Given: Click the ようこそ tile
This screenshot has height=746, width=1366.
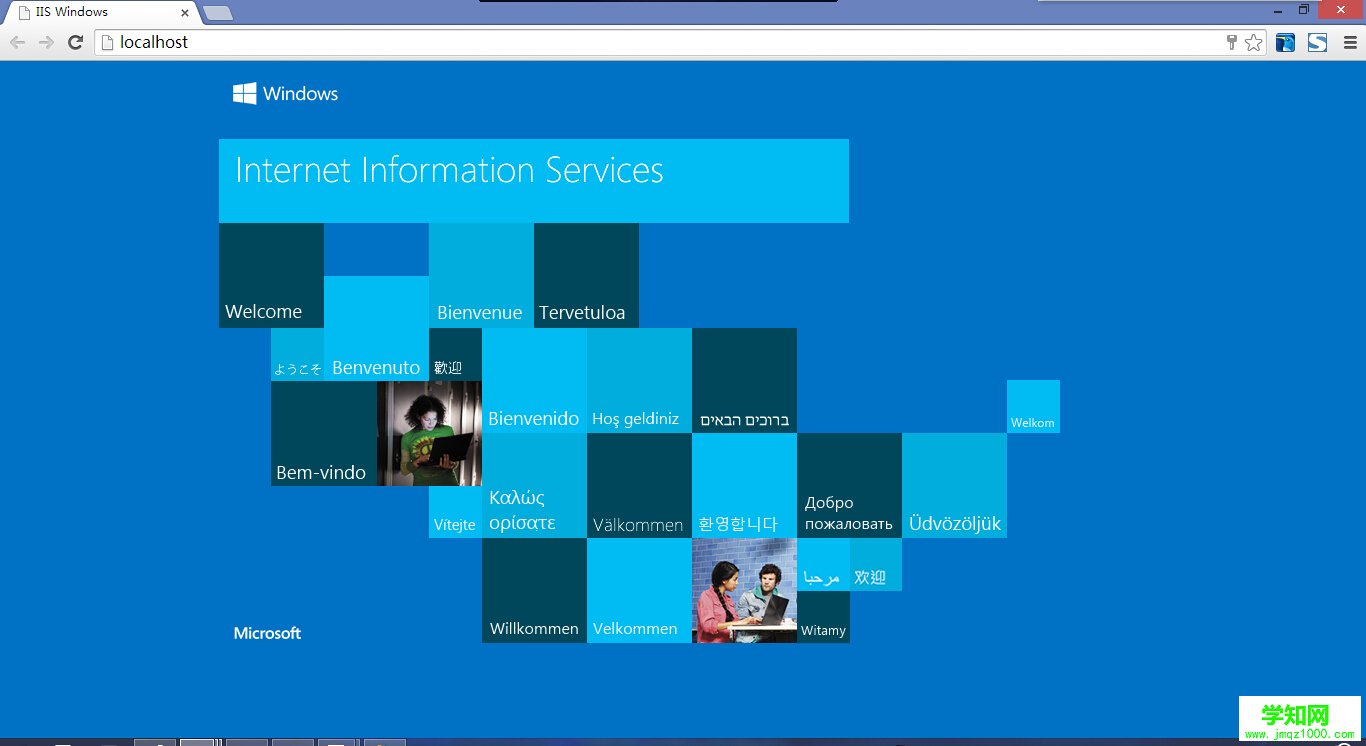Looking at the screenshot, I should [297, 354].
